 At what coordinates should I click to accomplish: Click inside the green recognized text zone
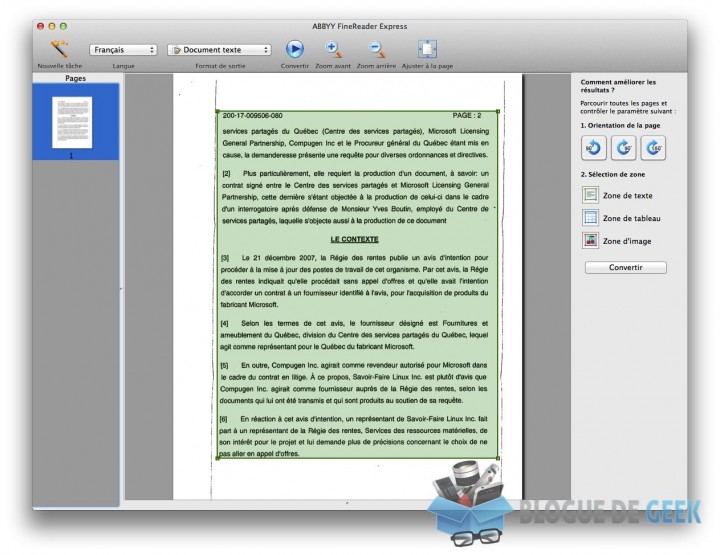pos(358,285)
